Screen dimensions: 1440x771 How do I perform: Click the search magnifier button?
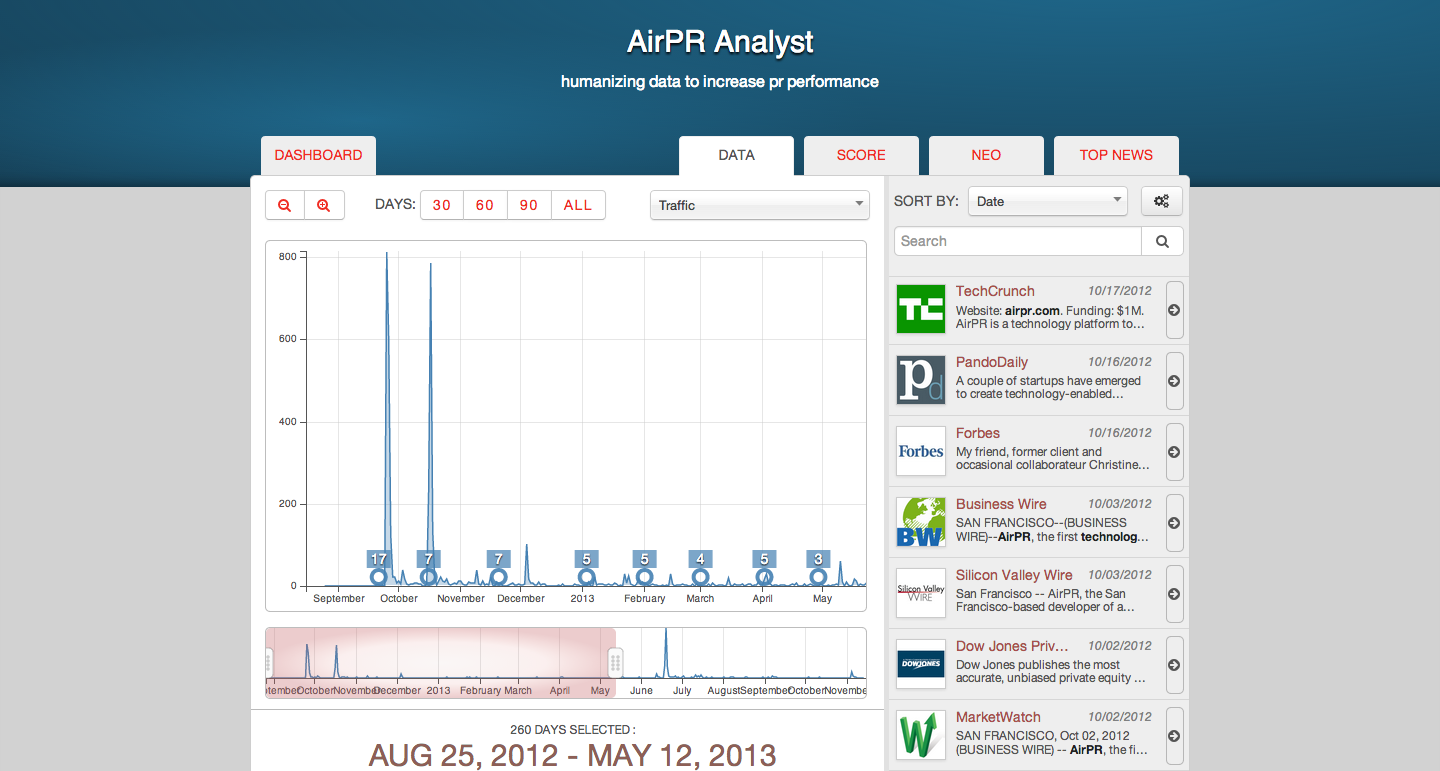click(x=1162, y=241)
